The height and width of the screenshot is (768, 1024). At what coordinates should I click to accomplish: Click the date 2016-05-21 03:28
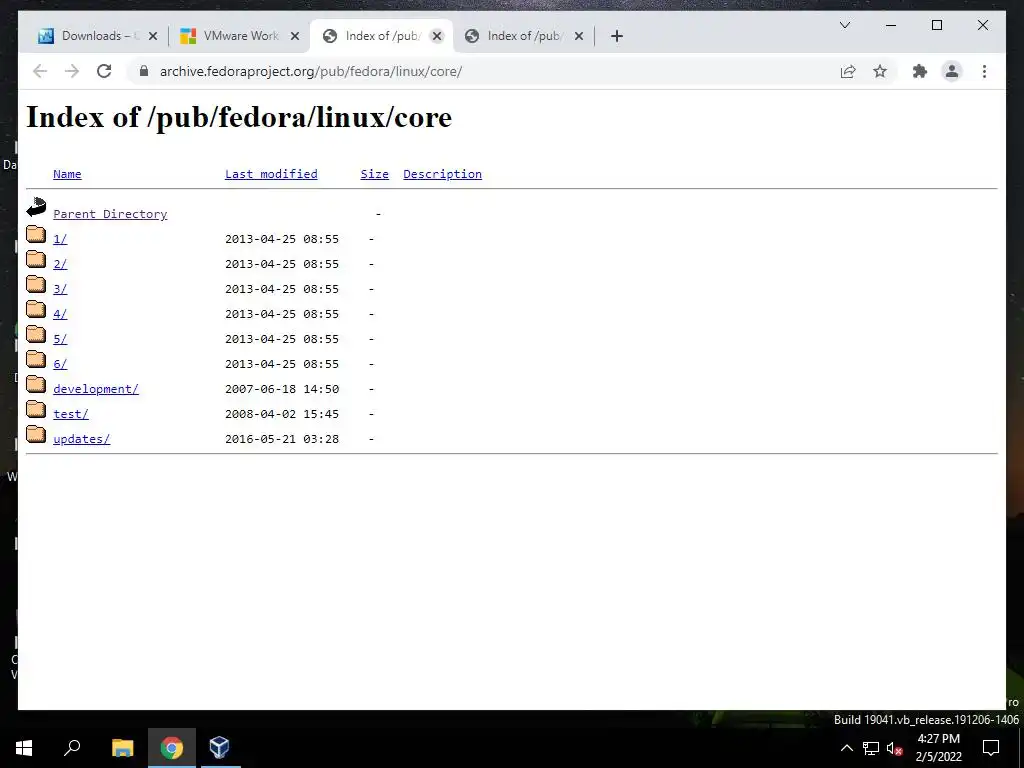pyautogui.click(x=282, y=439)
